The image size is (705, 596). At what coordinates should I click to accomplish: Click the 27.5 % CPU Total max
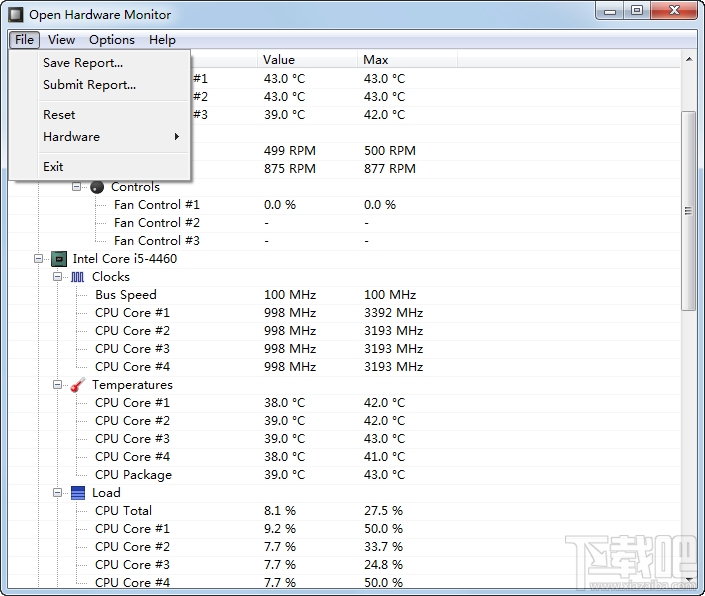[x=384, y=510]
